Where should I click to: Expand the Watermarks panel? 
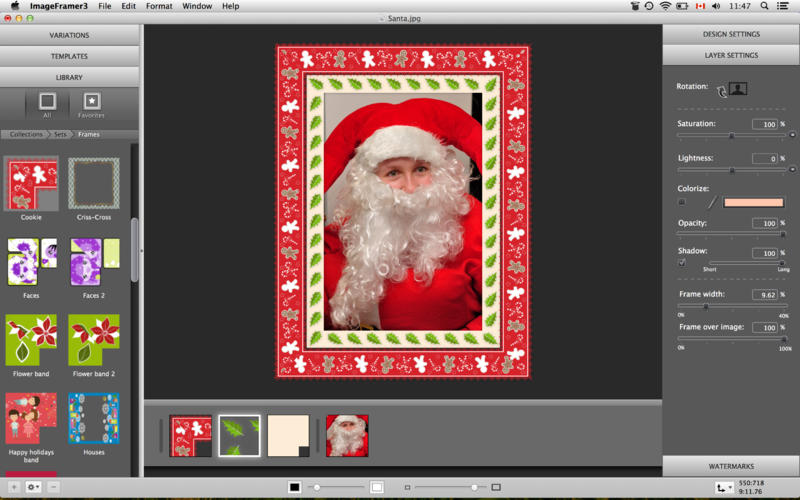click(730, 466)
